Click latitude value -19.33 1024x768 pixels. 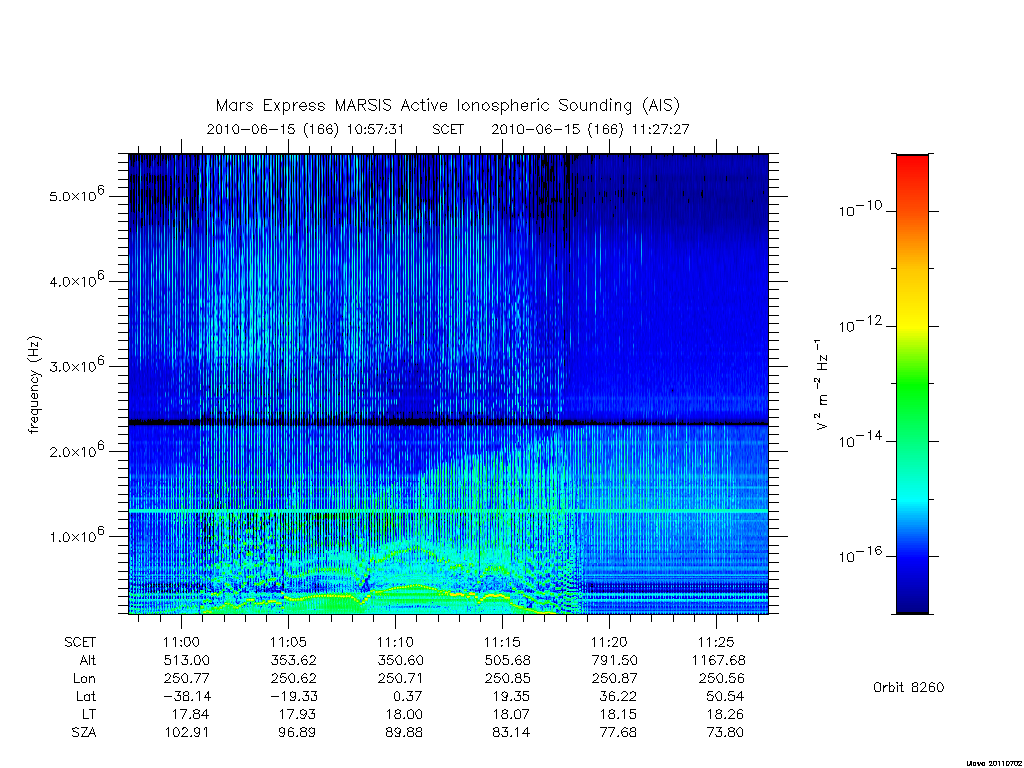[x=293, y=696]
